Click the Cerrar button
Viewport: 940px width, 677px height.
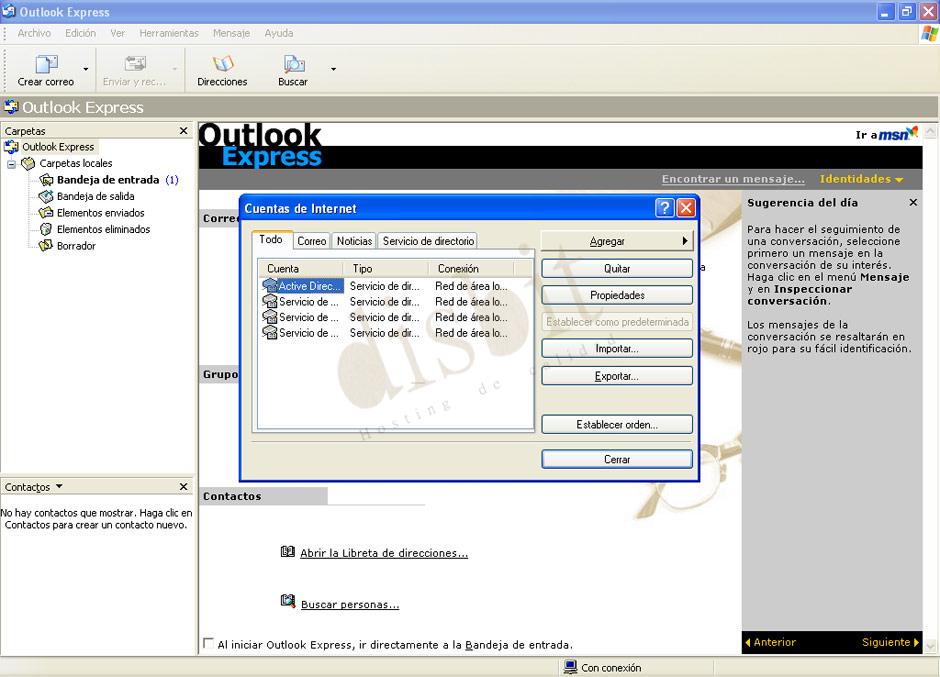[x=616, y=458]
